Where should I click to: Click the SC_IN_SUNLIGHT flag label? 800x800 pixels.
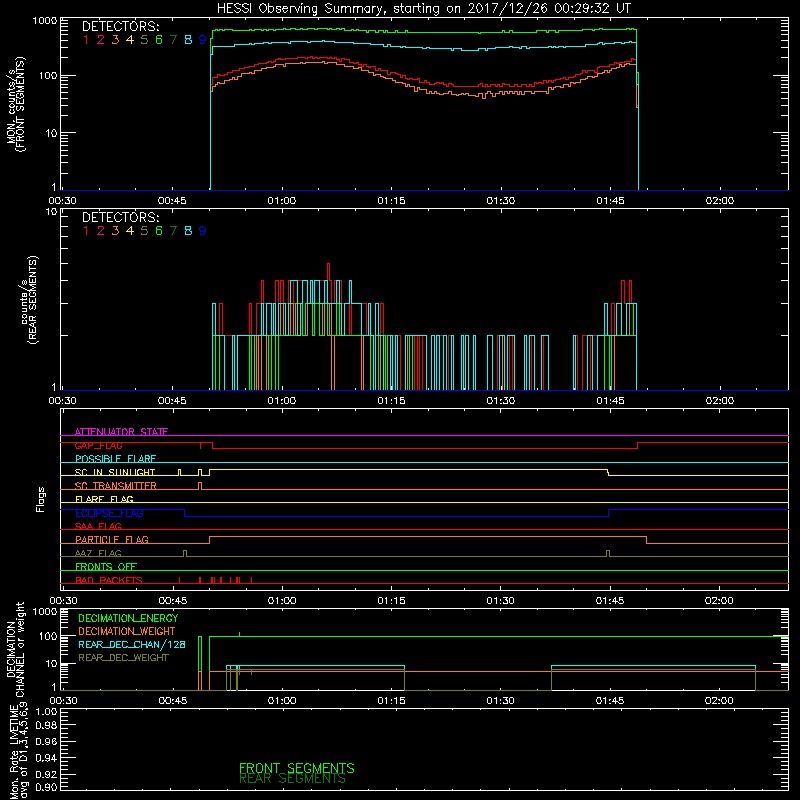[115, 472]
